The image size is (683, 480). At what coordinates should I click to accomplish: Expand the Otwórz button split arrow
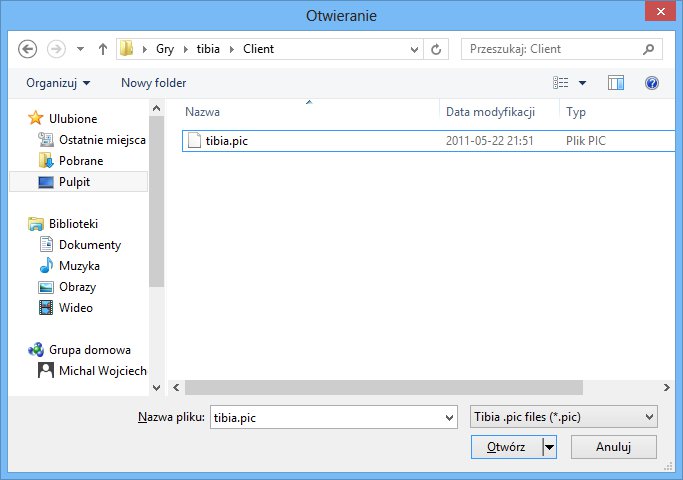pyautogui.click(x=550, y=447)
